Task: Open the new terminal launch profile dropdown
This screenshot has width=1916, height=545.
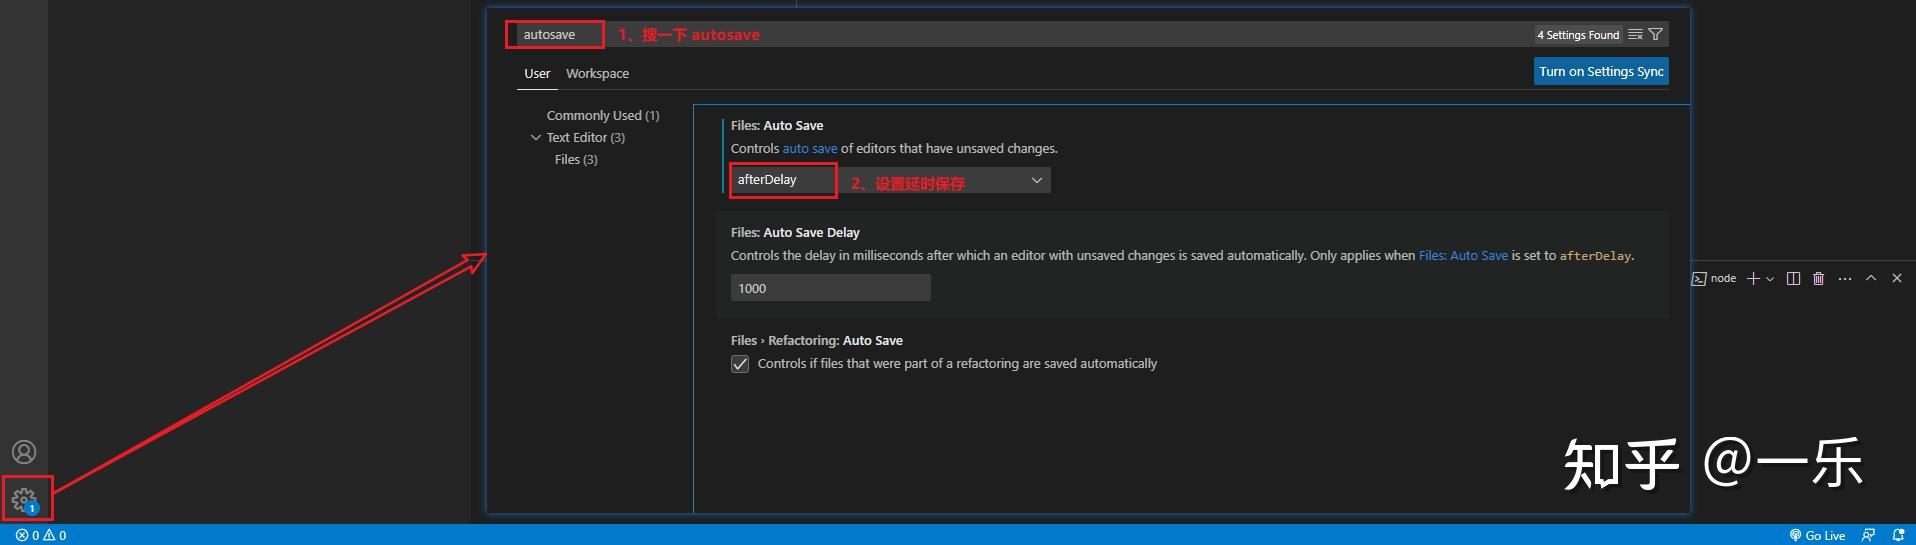Action: 1770,279
